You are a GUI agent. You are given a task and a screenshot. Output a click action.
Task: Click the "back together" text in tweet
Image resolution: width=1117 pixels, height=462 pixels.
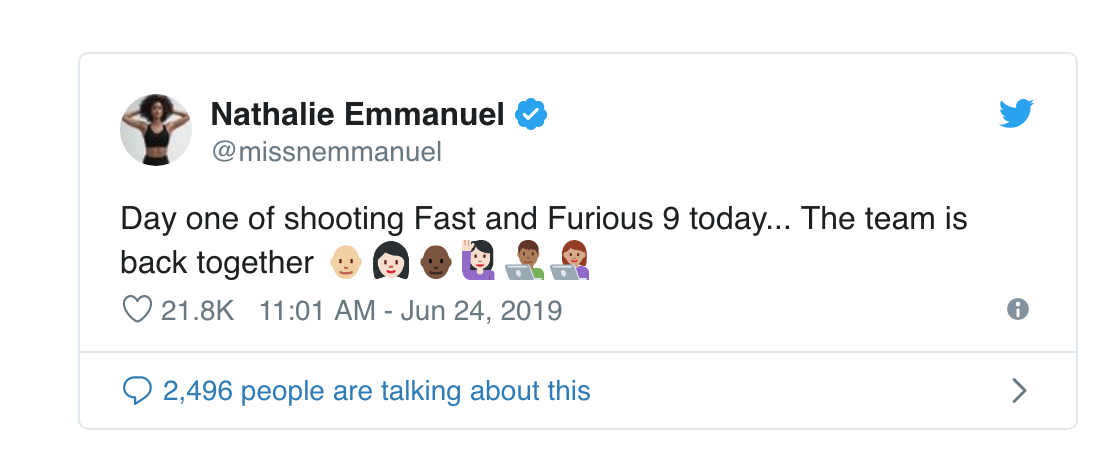pos(217,263)
